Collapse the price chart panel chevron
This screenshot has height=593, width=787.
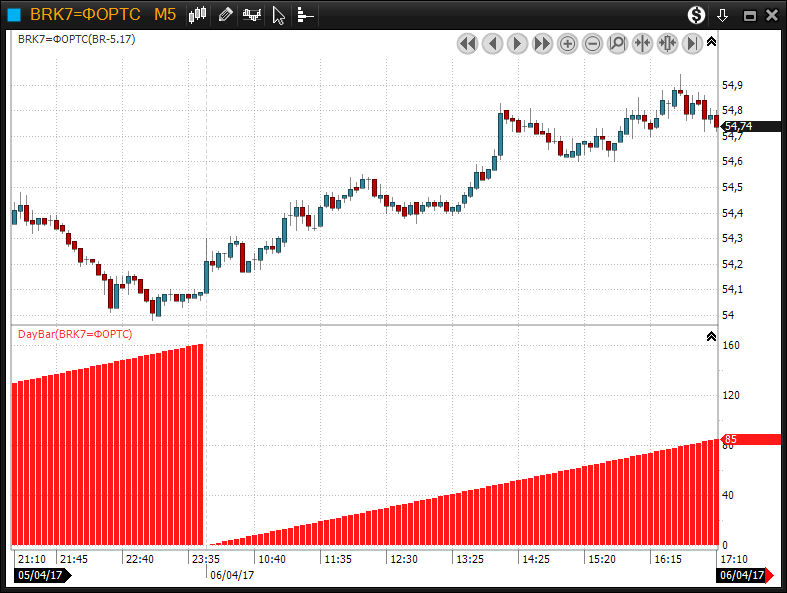711,42
